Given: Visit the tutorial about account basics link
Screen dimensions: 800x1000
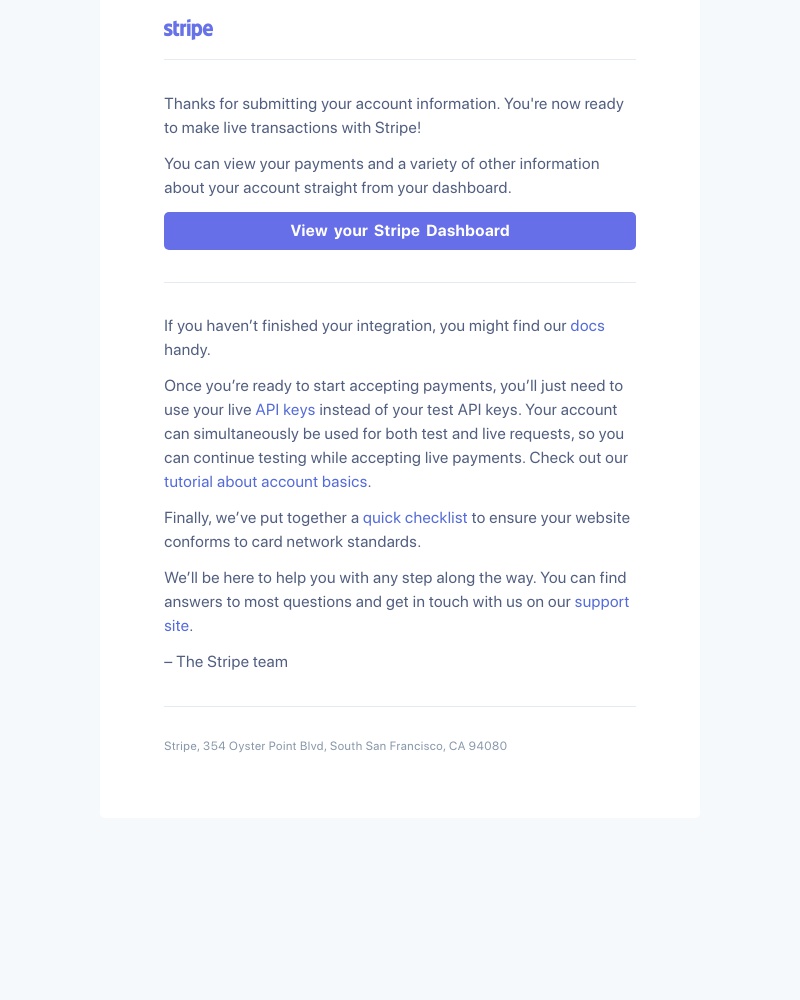Looking at the screenshot, I should click(x=265, y=481).
